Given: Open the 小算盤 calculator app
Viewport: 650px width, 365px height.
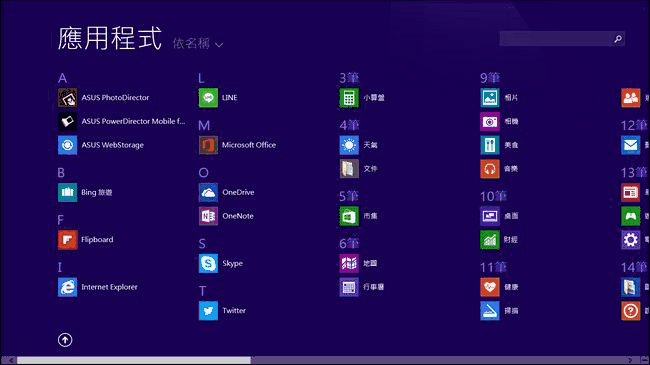Looking at the screenshot, I should 362,97.
